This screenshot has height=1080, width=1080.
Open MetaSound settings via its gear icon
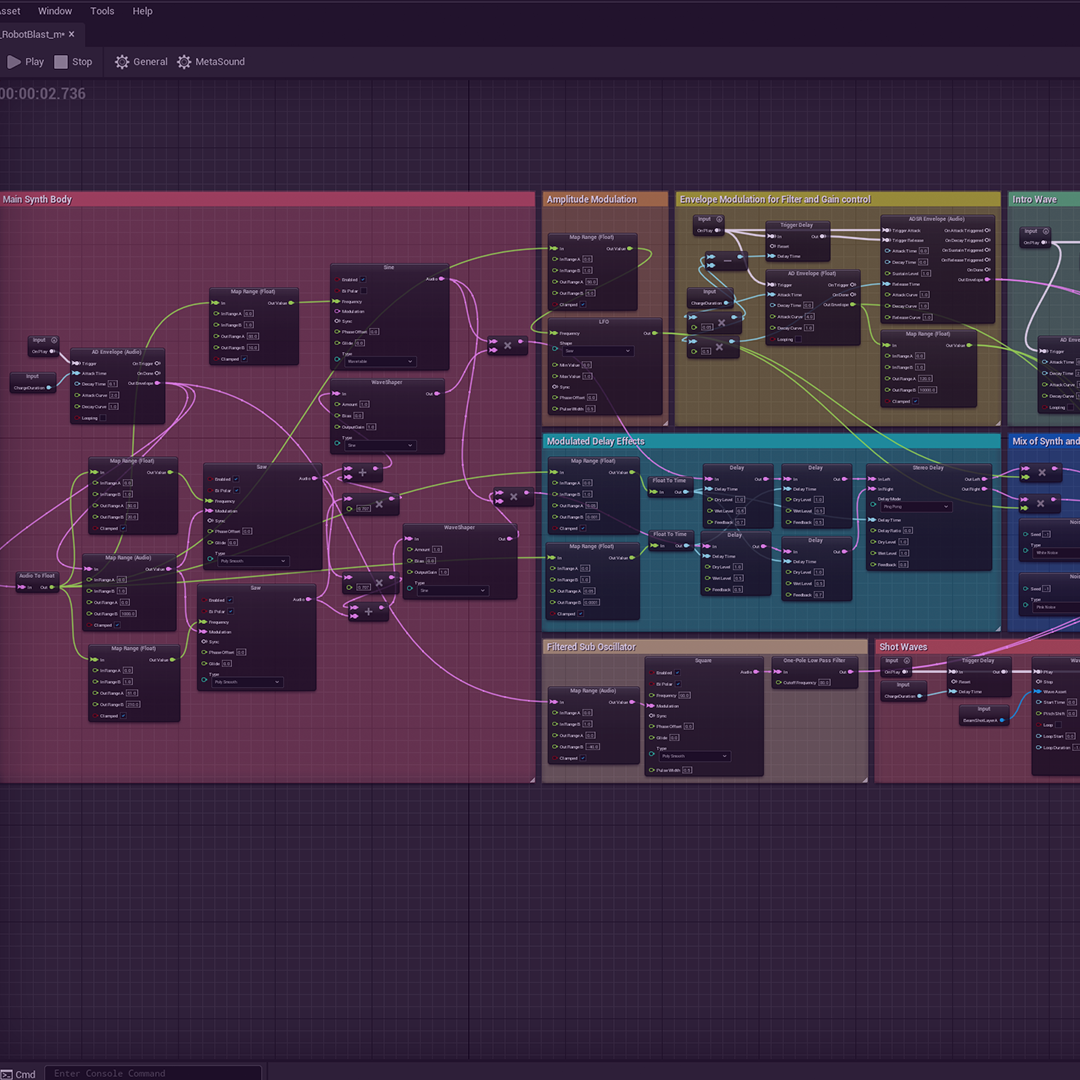coord(184,62)
